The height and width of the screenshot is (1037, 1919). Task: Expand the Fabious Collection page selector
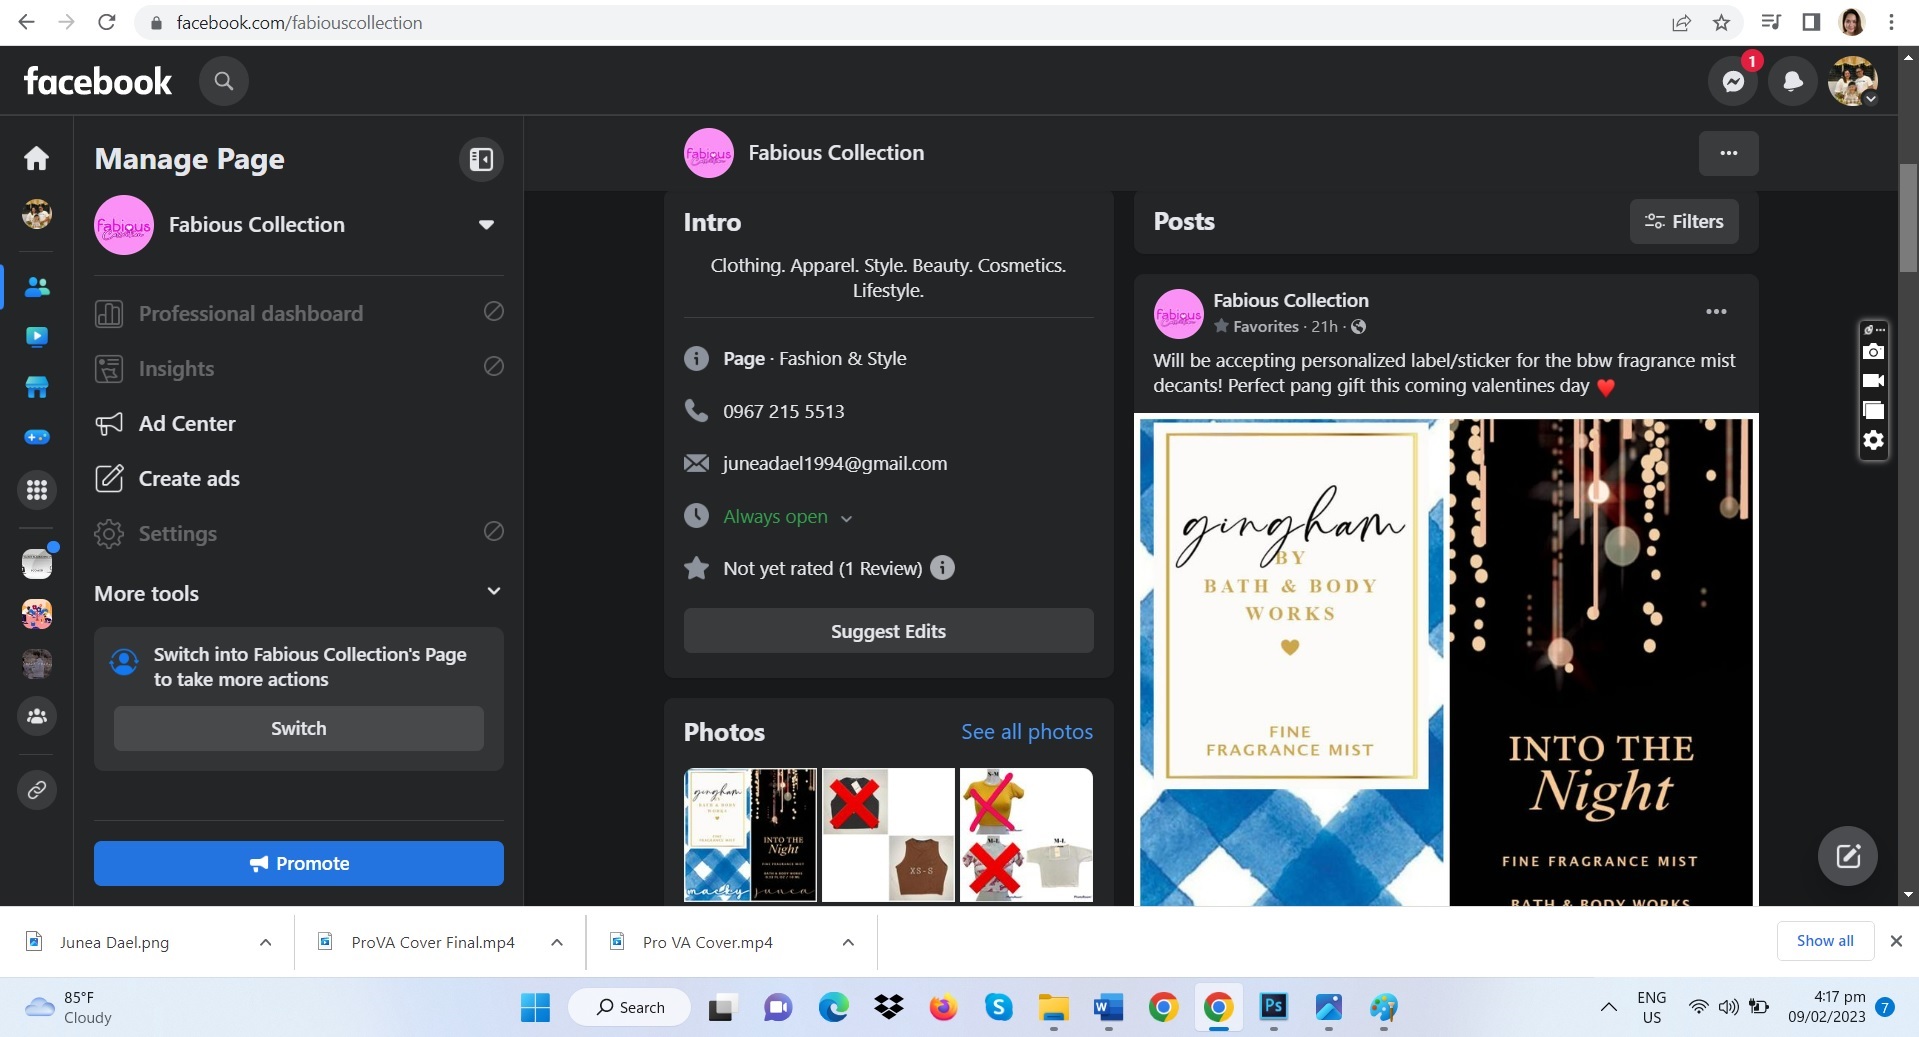pyautogui.click(x=486, y=225)
